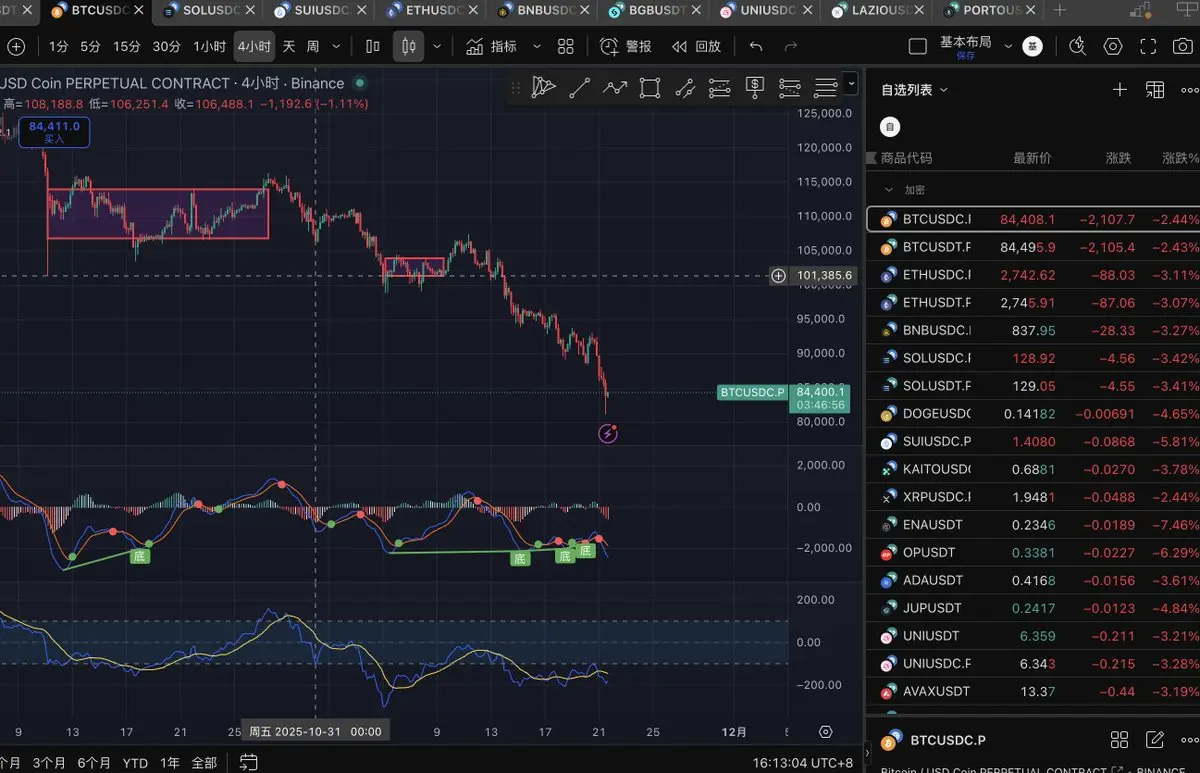This screenshot has width=1200, height=773.
Task: Select the long position dollar tool
Action: click(x=755, y=88)
